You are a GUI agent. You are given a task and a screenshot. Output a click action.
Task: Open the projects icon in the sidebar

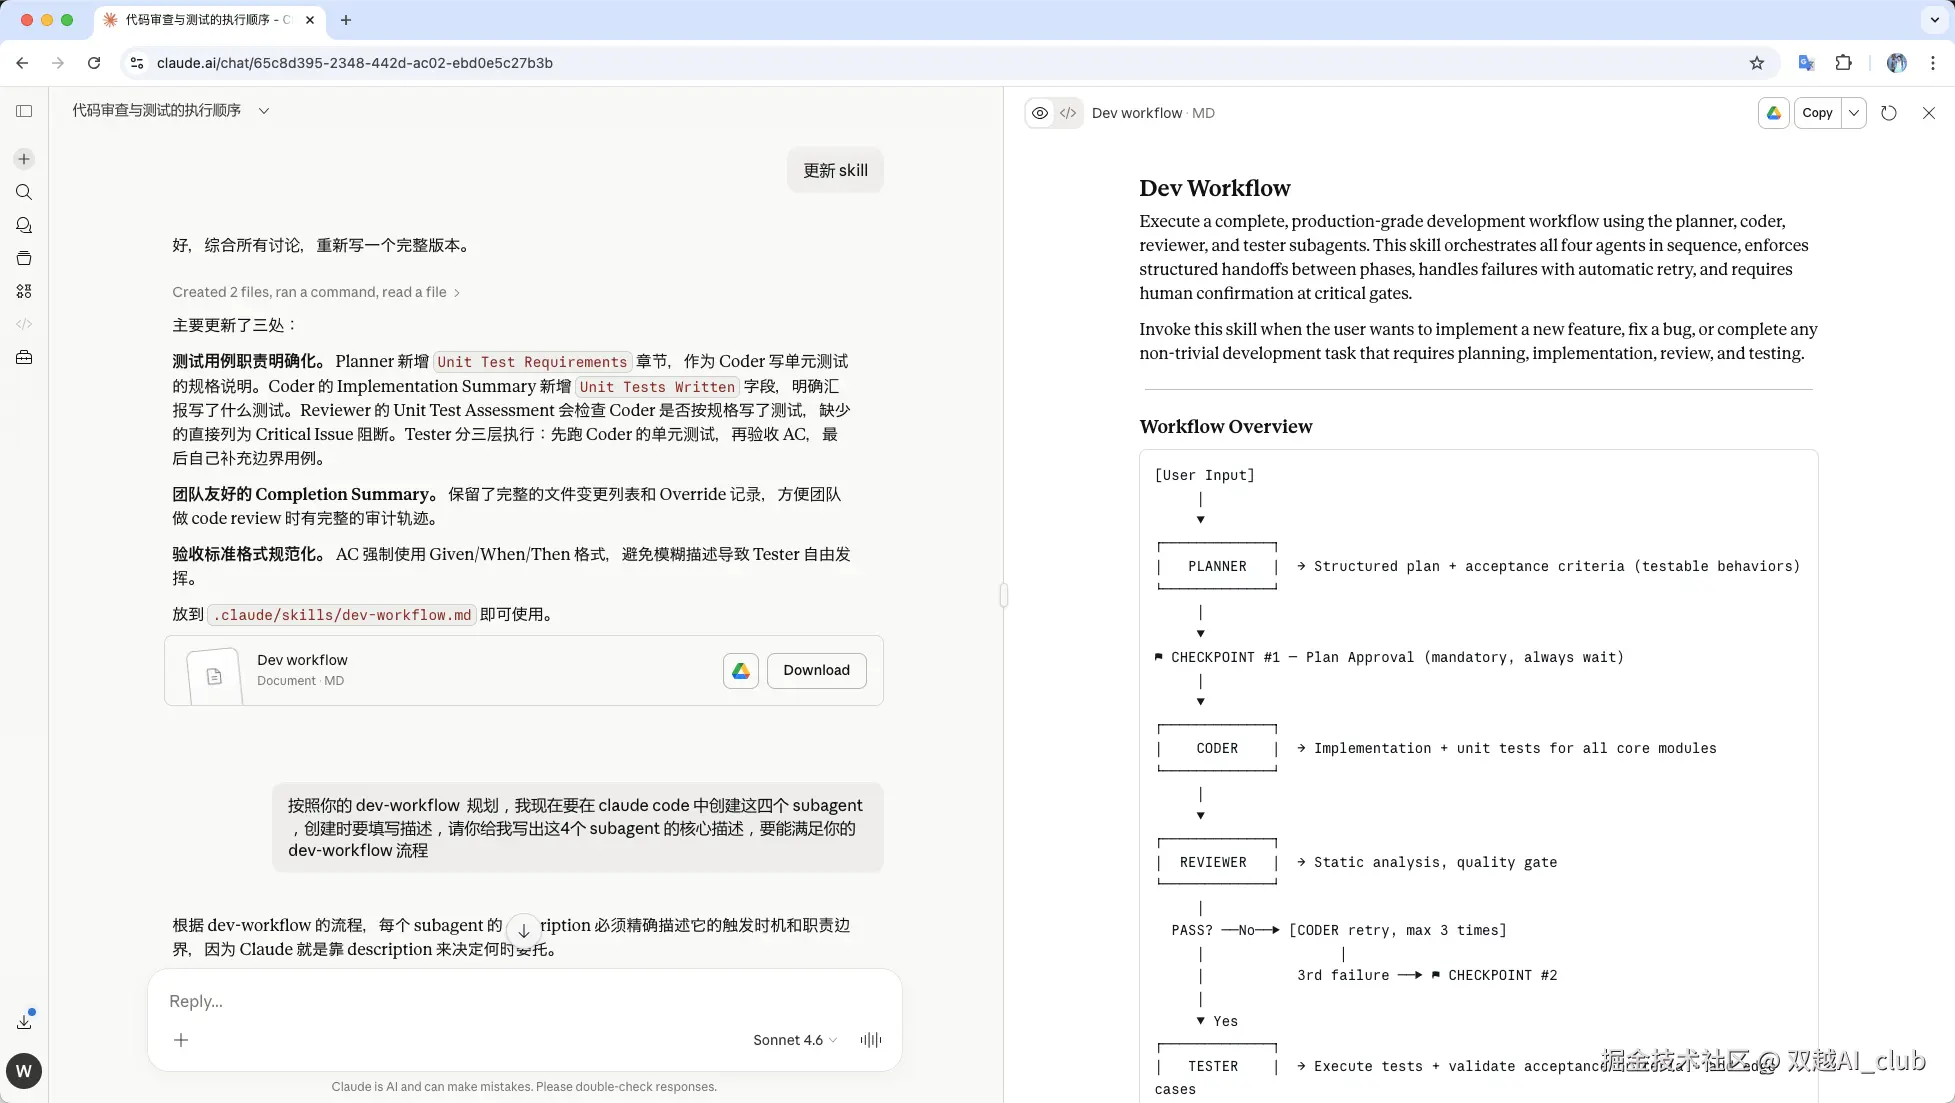pyautogui.click(x=24, y=258)
